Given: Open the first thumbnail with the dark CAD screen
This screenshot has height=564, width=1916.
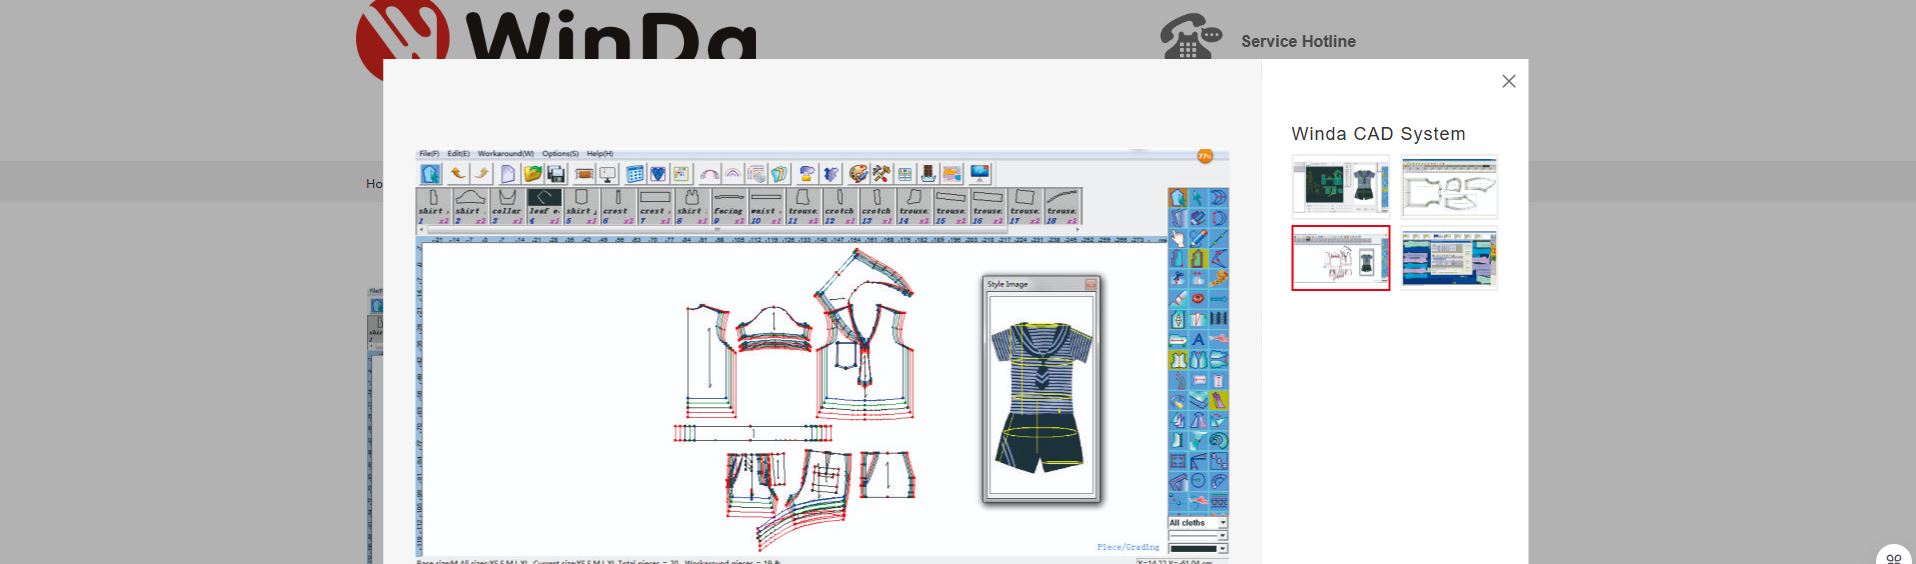Looking at the screenshot, I should tap(1340, 187).
